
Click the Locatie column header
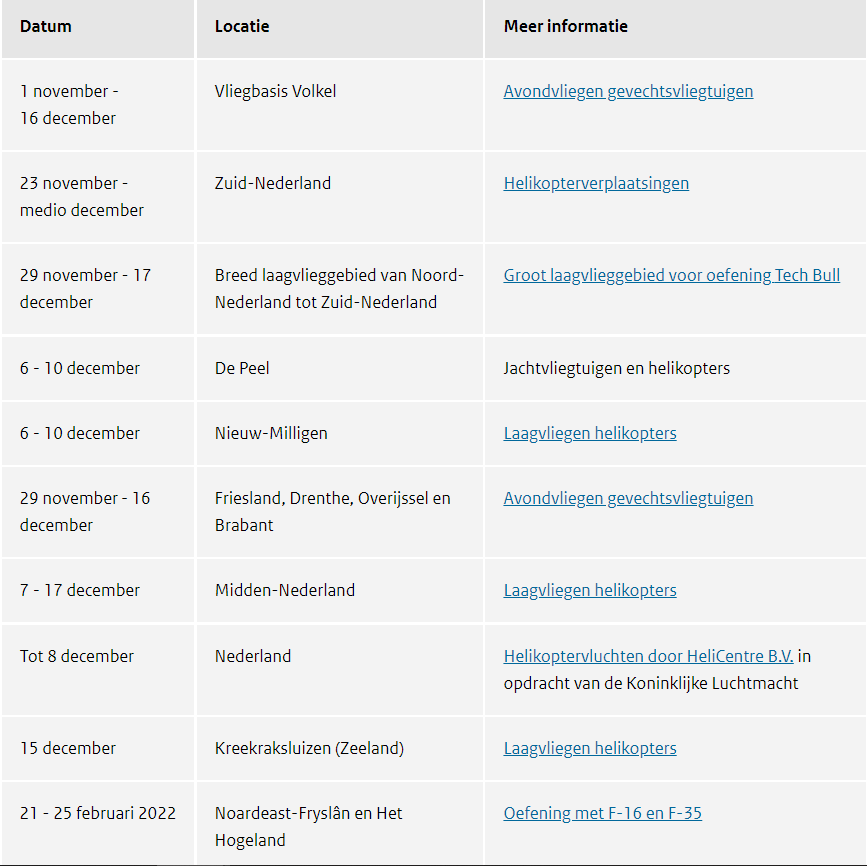(242, 27)
